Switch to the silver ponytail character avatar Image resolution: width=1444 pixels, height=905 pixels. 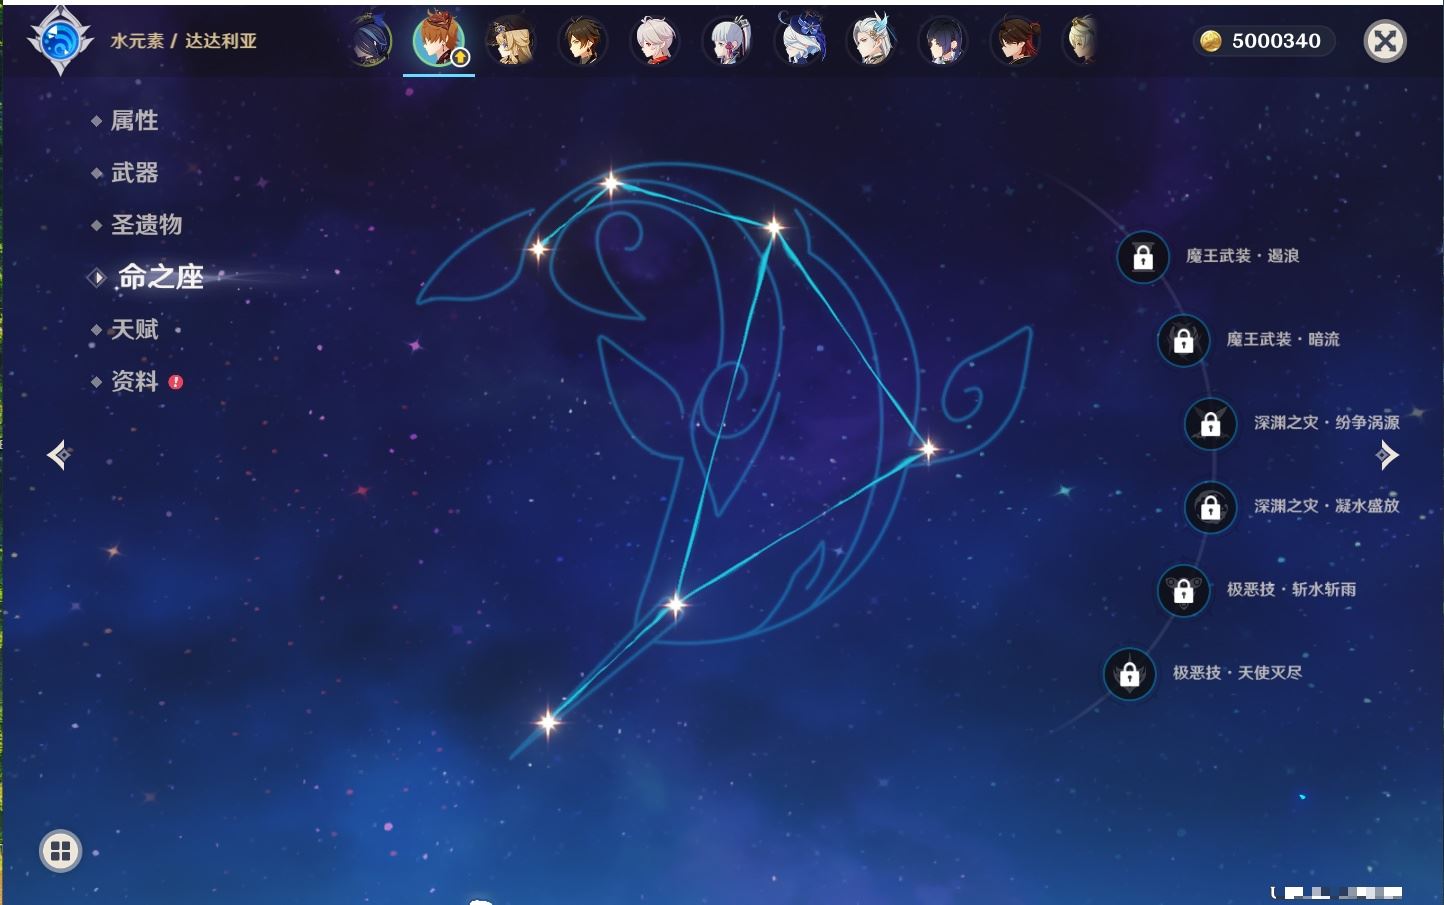click(x=728, y=41)
